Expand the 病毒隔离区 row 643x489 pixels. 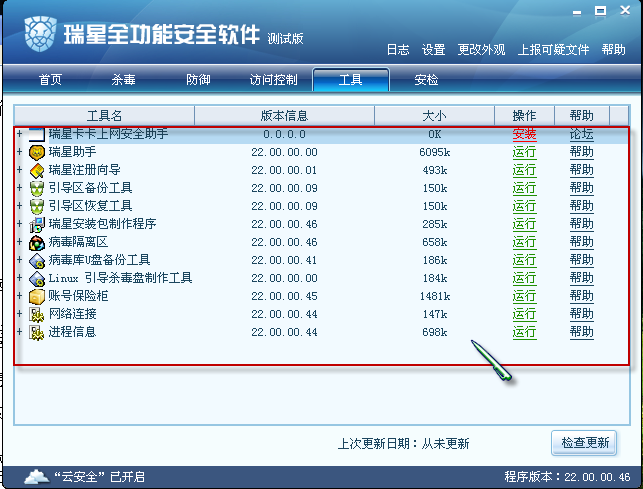click(x=19, y=242)
